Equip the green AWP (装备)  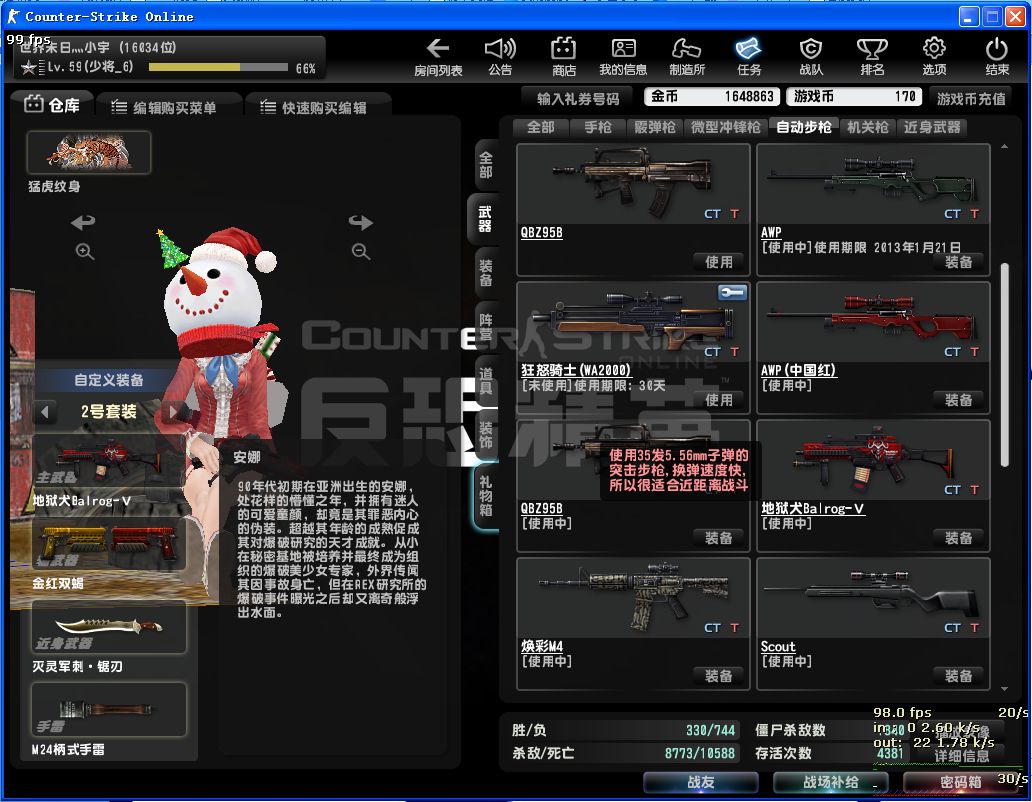pos(958,262)
